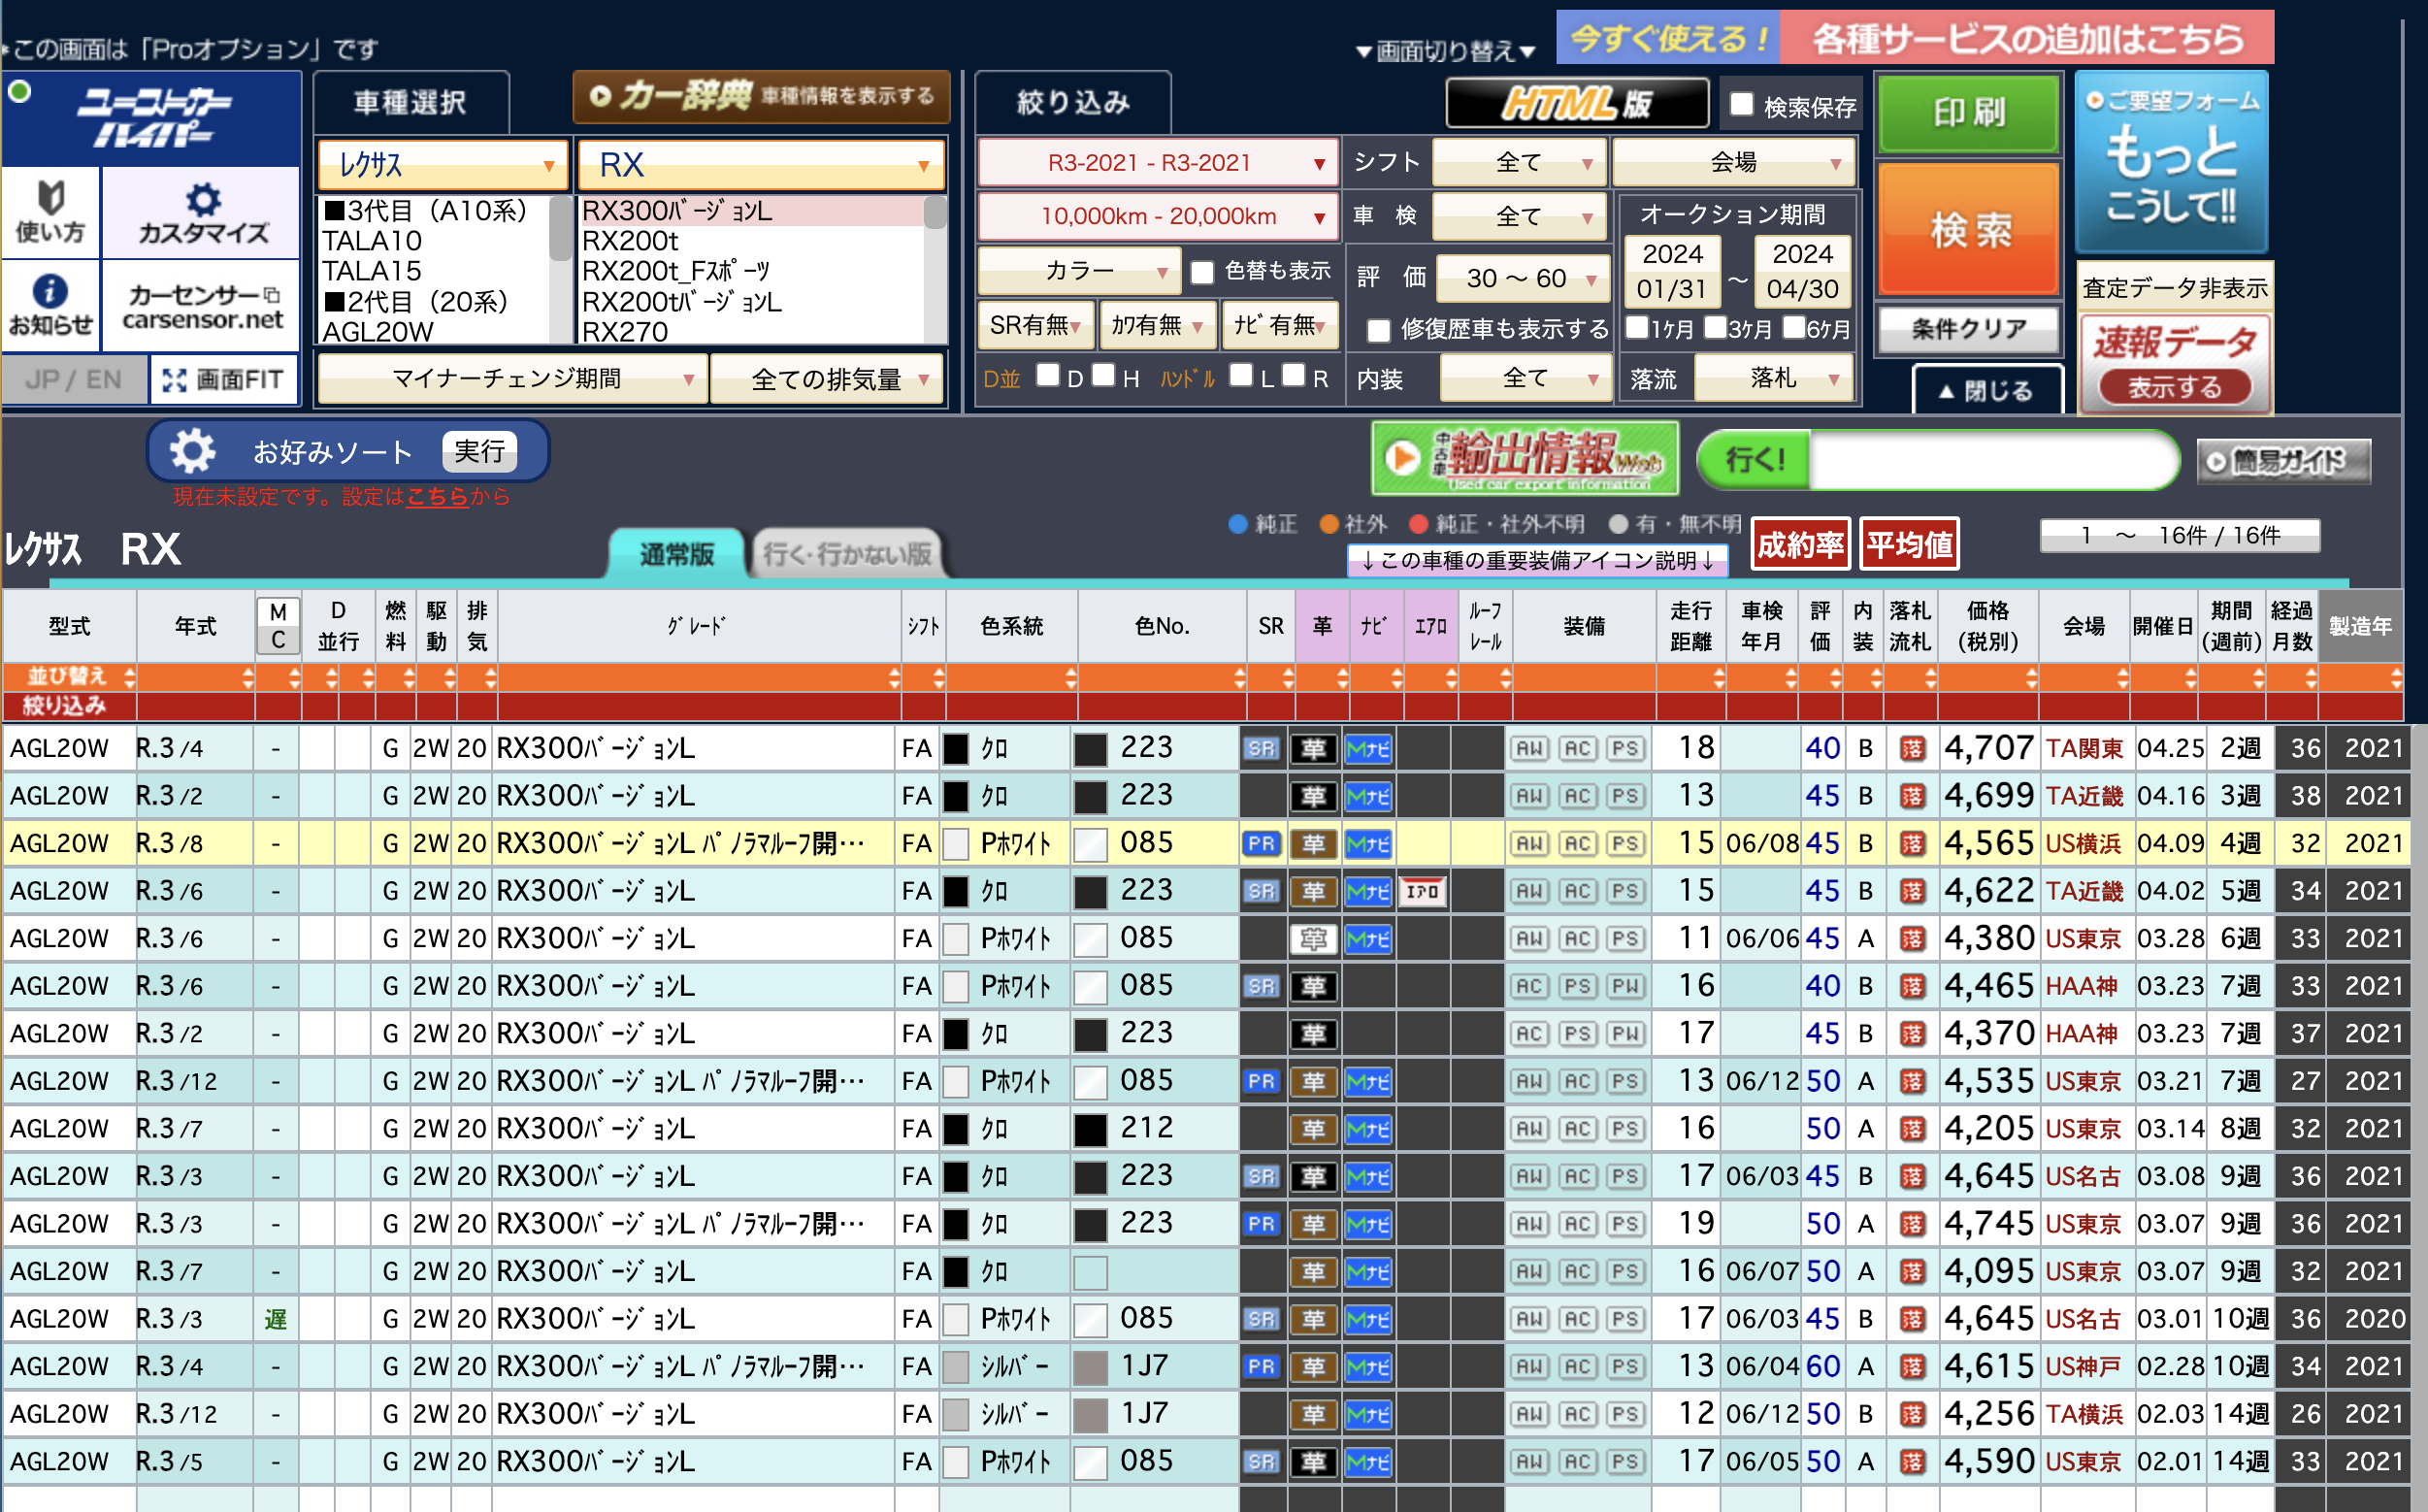The height and width of the screenshot is (1512, 2428).
Task: Expand the 画面切り替え menu
Action: click(1446, 51)
